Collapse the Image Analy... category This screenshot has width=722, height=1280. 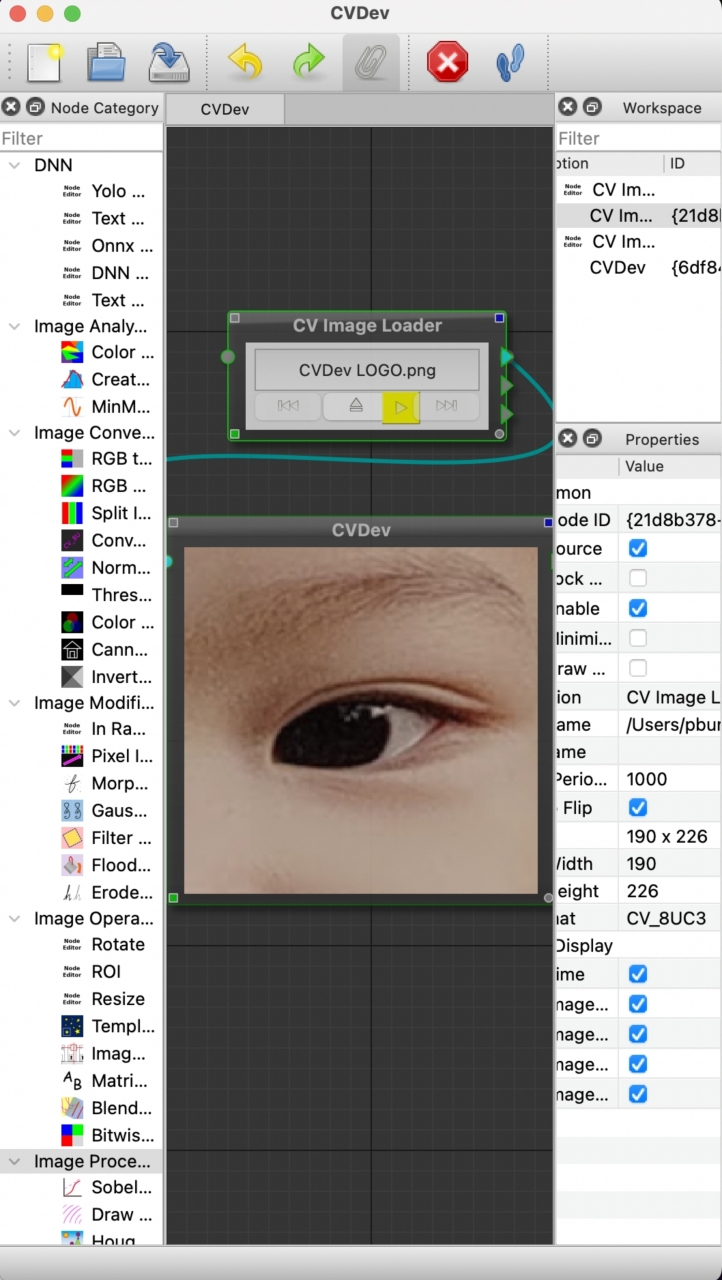(x=15, y=326)
